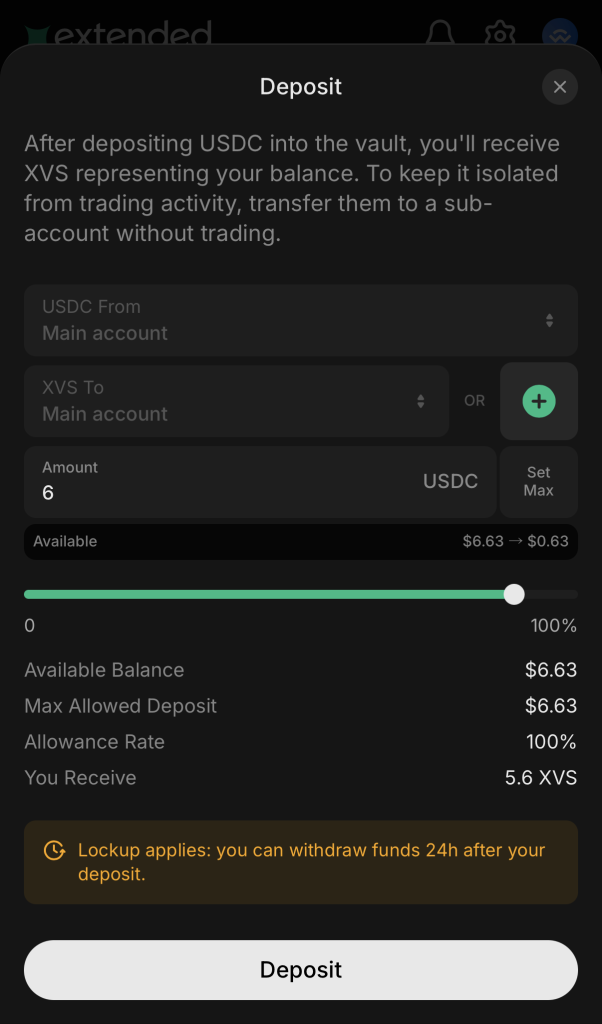Open the notifications bell
Viewport: 602px width, 1024px height.
pyautogui.click(x=439, y=34)
